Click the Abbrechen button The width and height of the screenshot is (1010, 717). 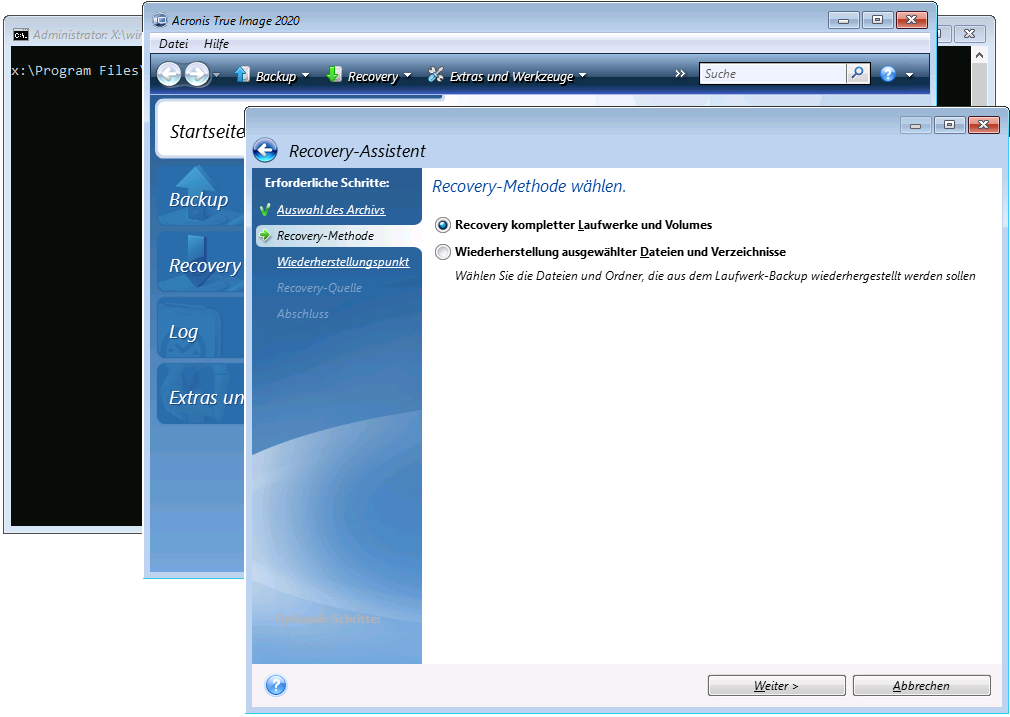[x=921, y=685]
